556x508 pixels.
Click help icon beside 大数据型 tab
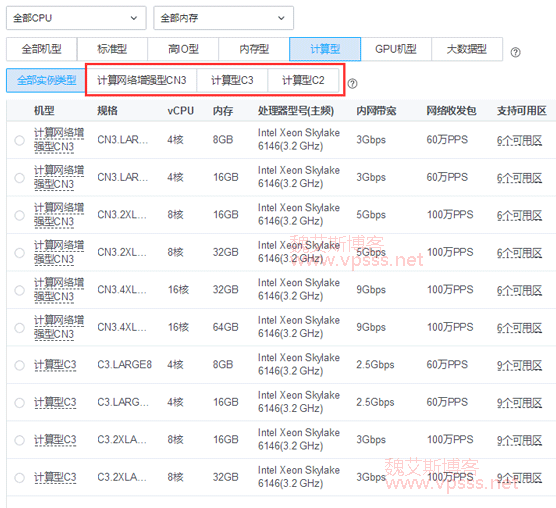[515, 52]
